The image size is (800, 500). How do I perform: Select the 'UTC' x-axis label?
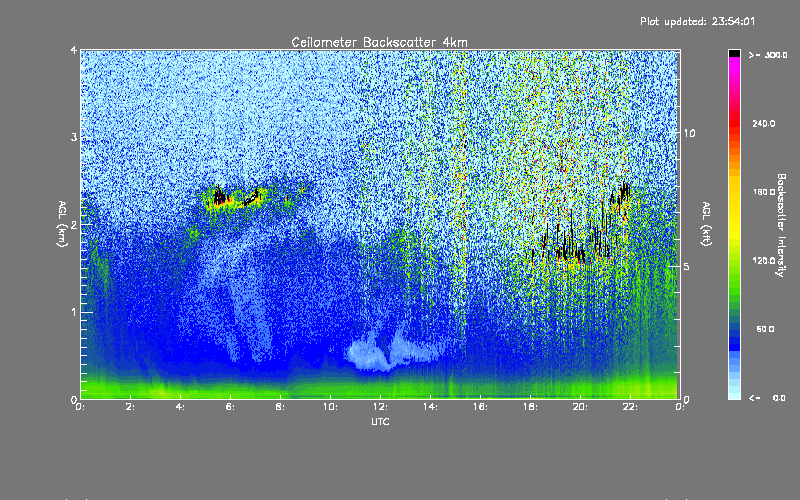coord(380,422)
